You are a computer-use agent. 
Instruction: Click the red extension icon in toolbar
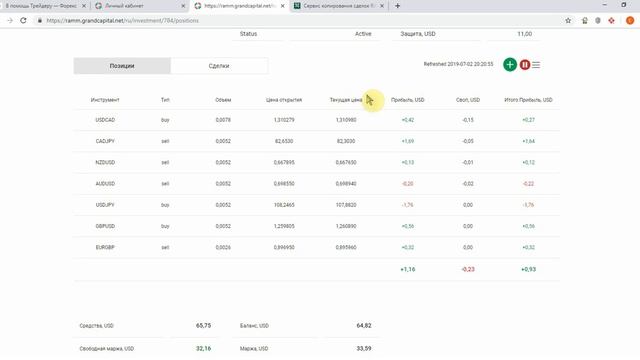611,20
